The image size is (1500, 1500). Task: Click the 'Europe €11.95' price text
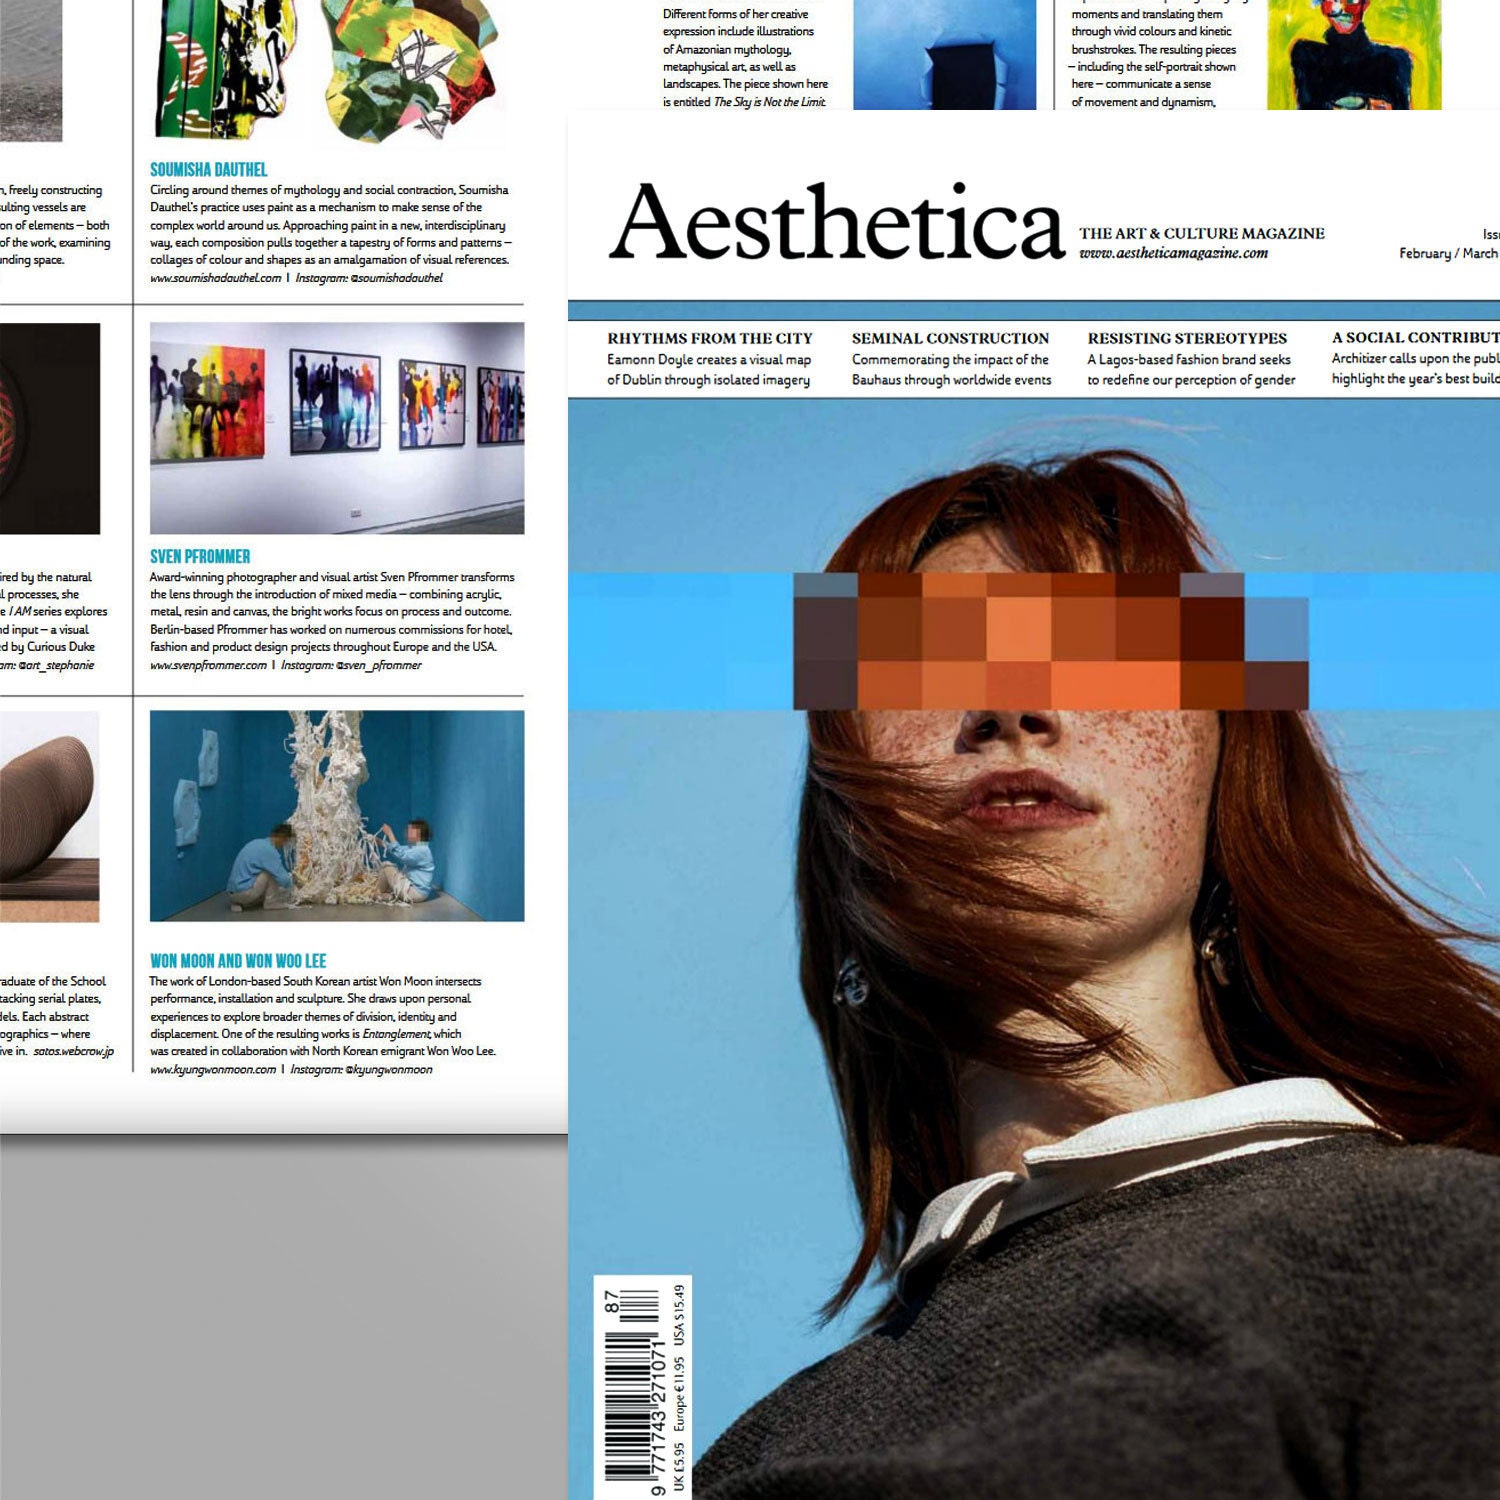(x=680, y=1394)
